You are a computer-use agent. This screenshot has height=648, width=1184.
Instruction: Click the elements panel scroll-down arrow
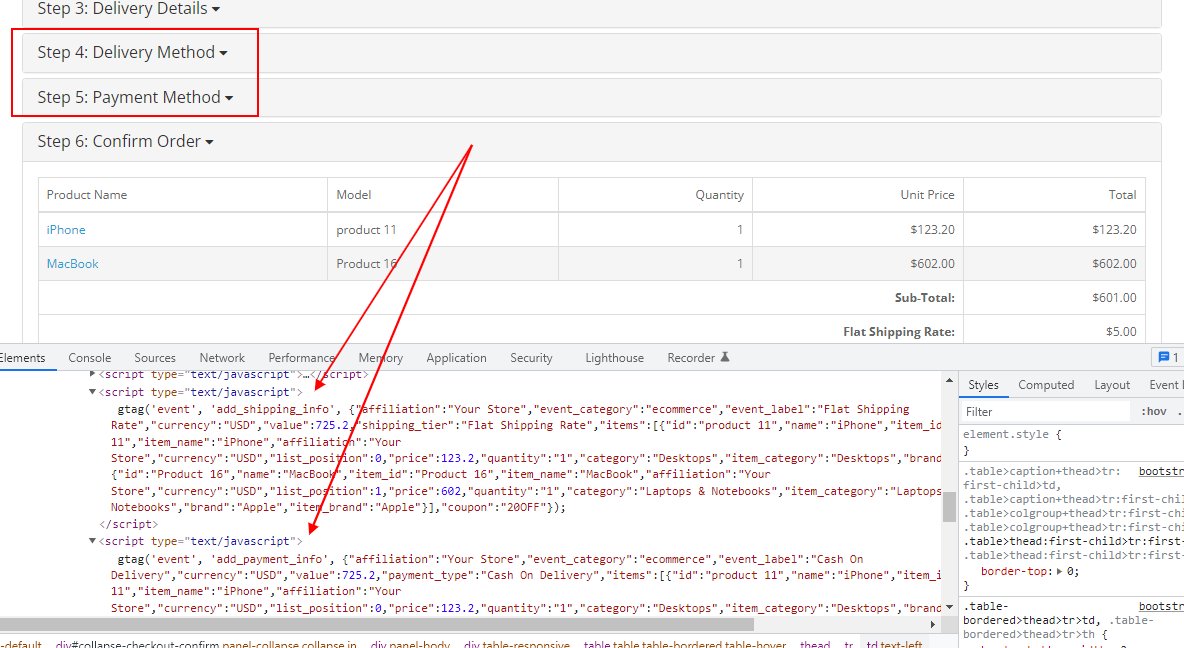coord(949,607)
